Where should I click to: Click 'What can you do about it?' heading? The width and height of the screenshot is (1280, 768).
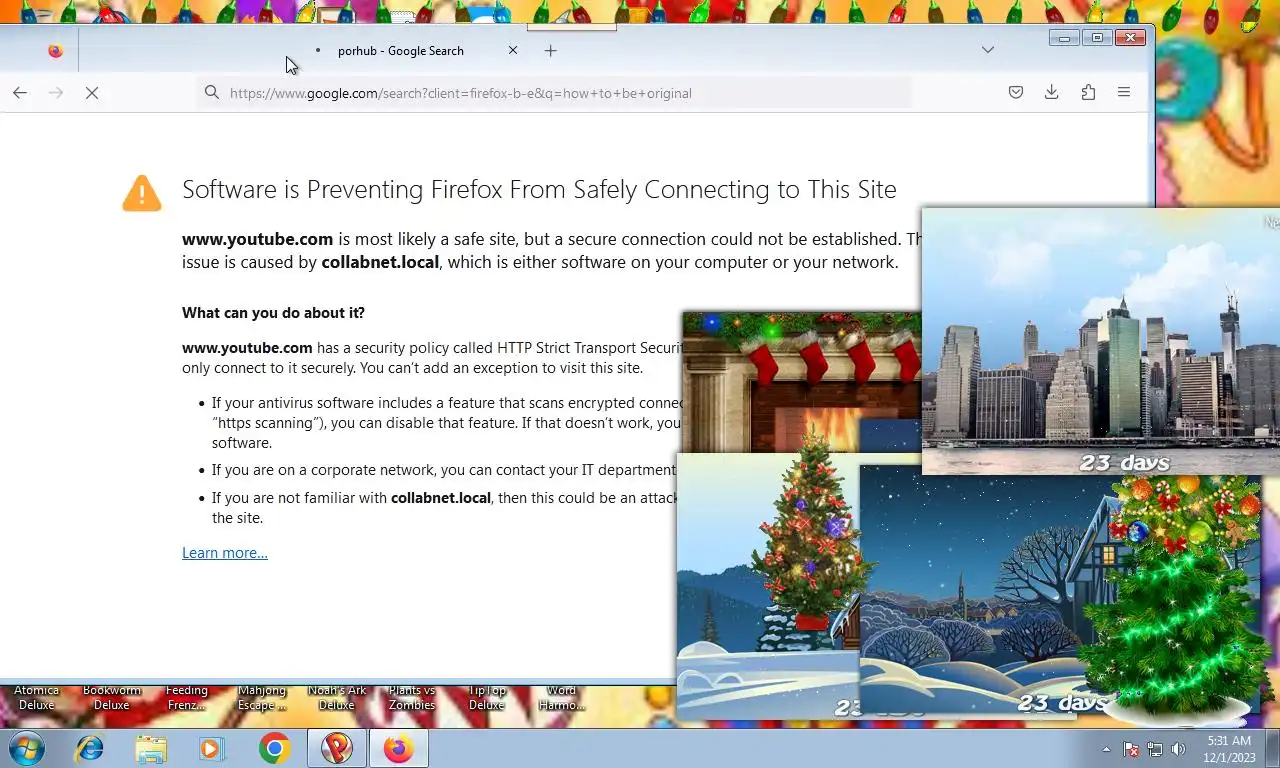(273, 313)
